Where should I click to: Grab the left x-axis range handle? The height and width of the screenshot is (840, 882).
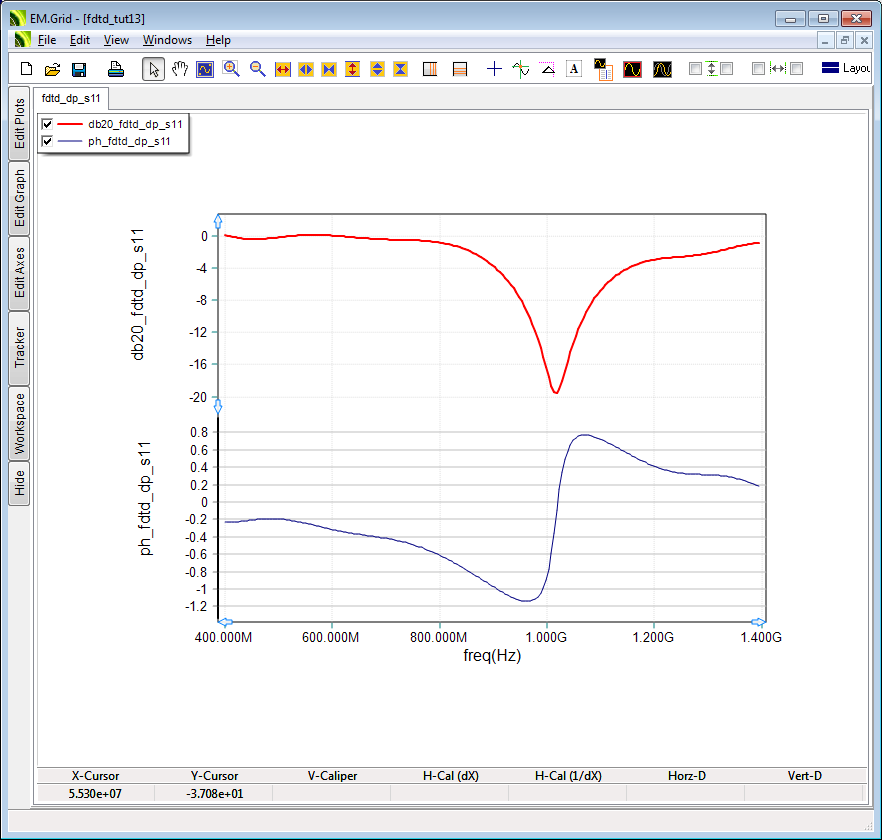pos(225,622)
